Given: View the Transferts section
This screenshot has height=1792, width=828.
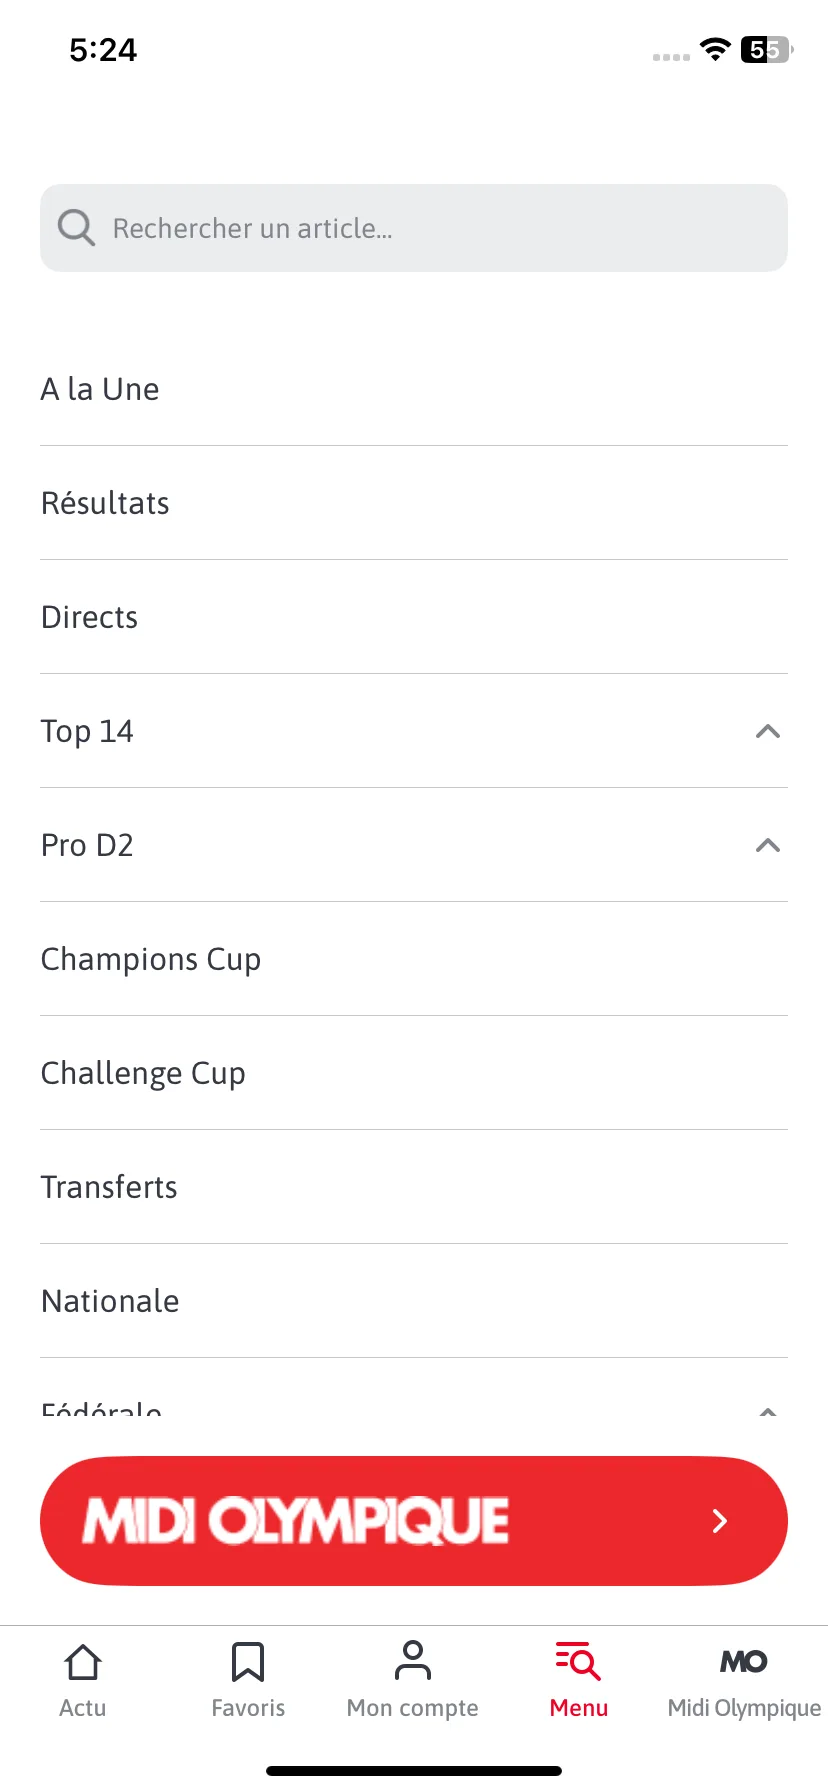Looking at the screenshot, I should 414,1187.
